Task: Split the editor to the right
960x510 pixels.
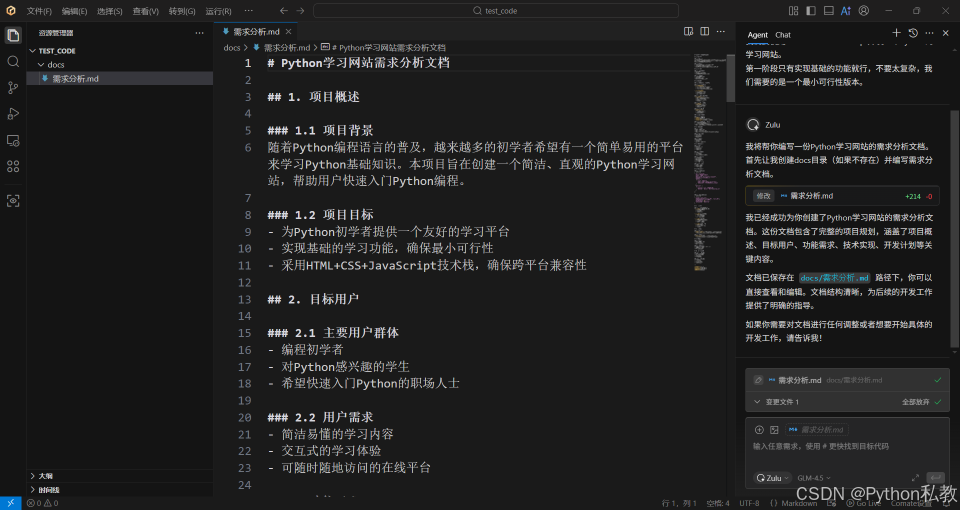Action: tap(705, 31)
